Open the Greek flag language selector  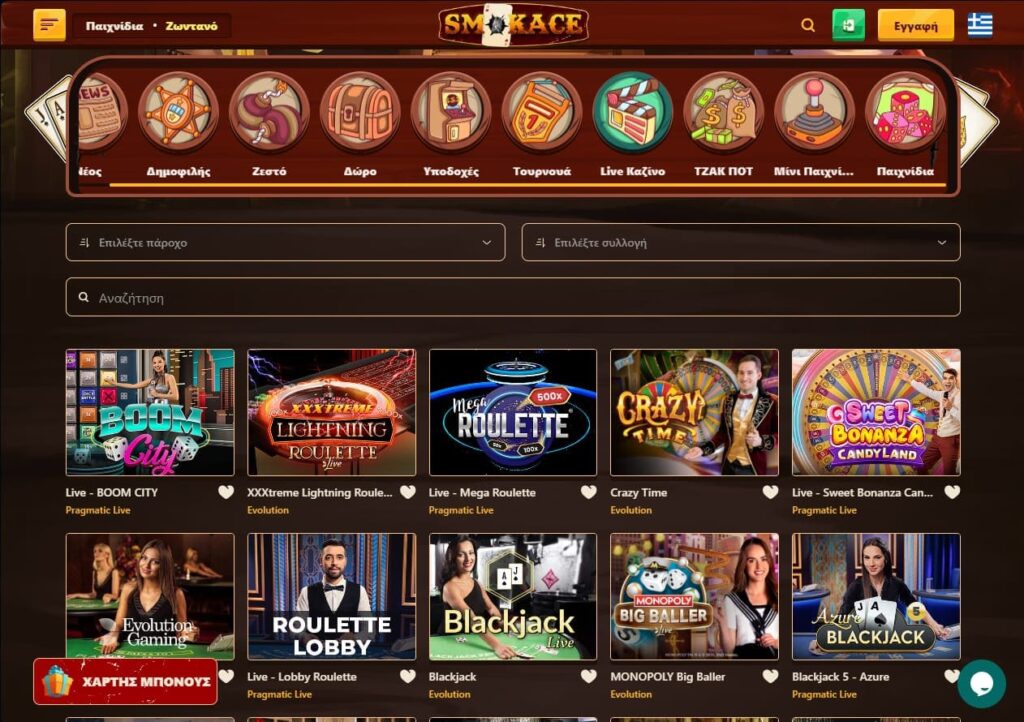[980, 25]
